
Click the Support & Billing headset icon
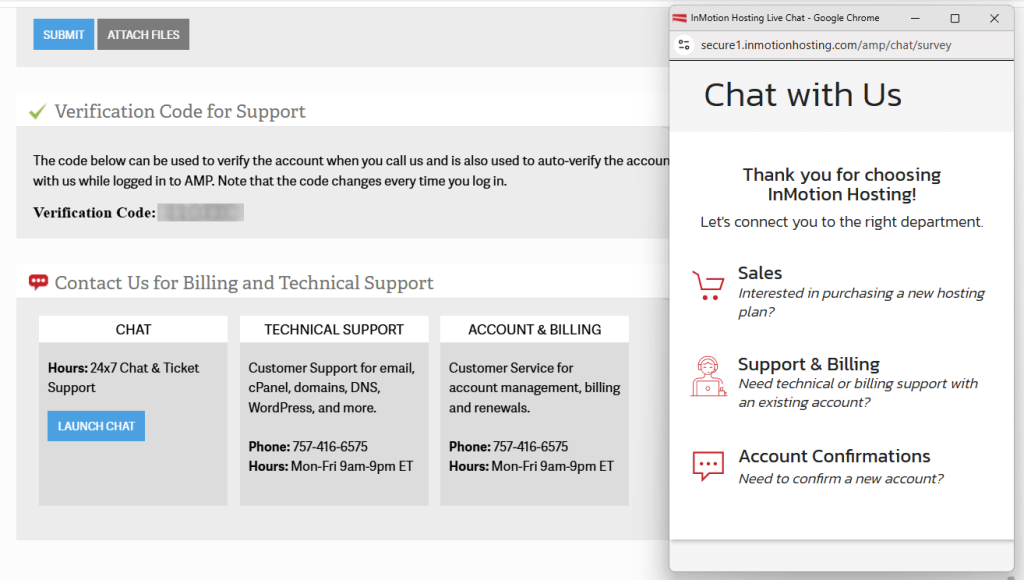coord(709,376)
